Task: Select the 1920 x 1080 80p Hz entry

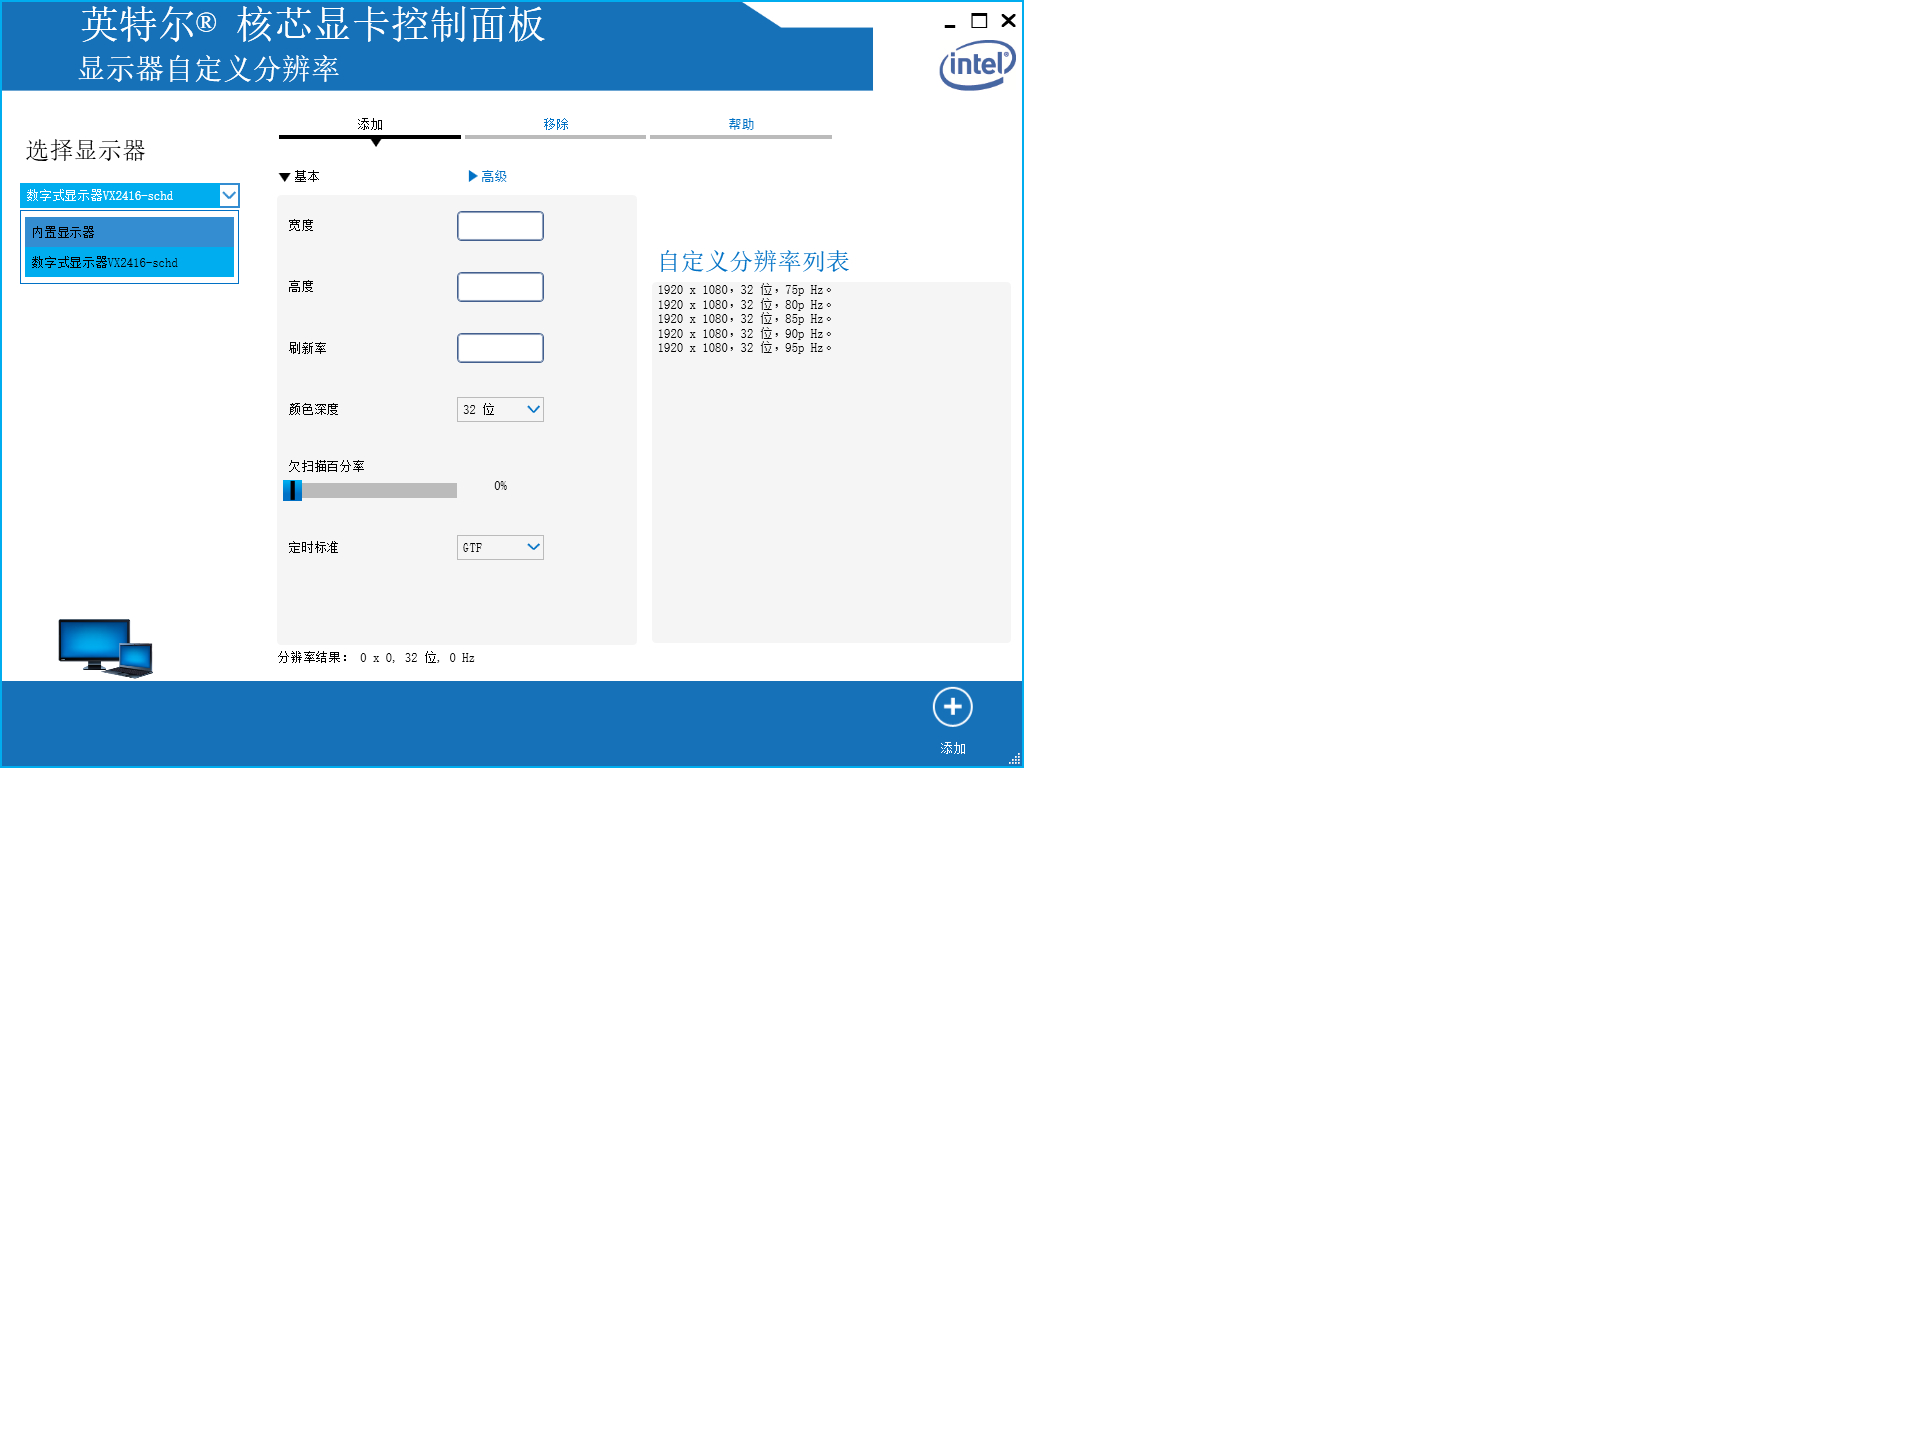Action: point(744,305)
